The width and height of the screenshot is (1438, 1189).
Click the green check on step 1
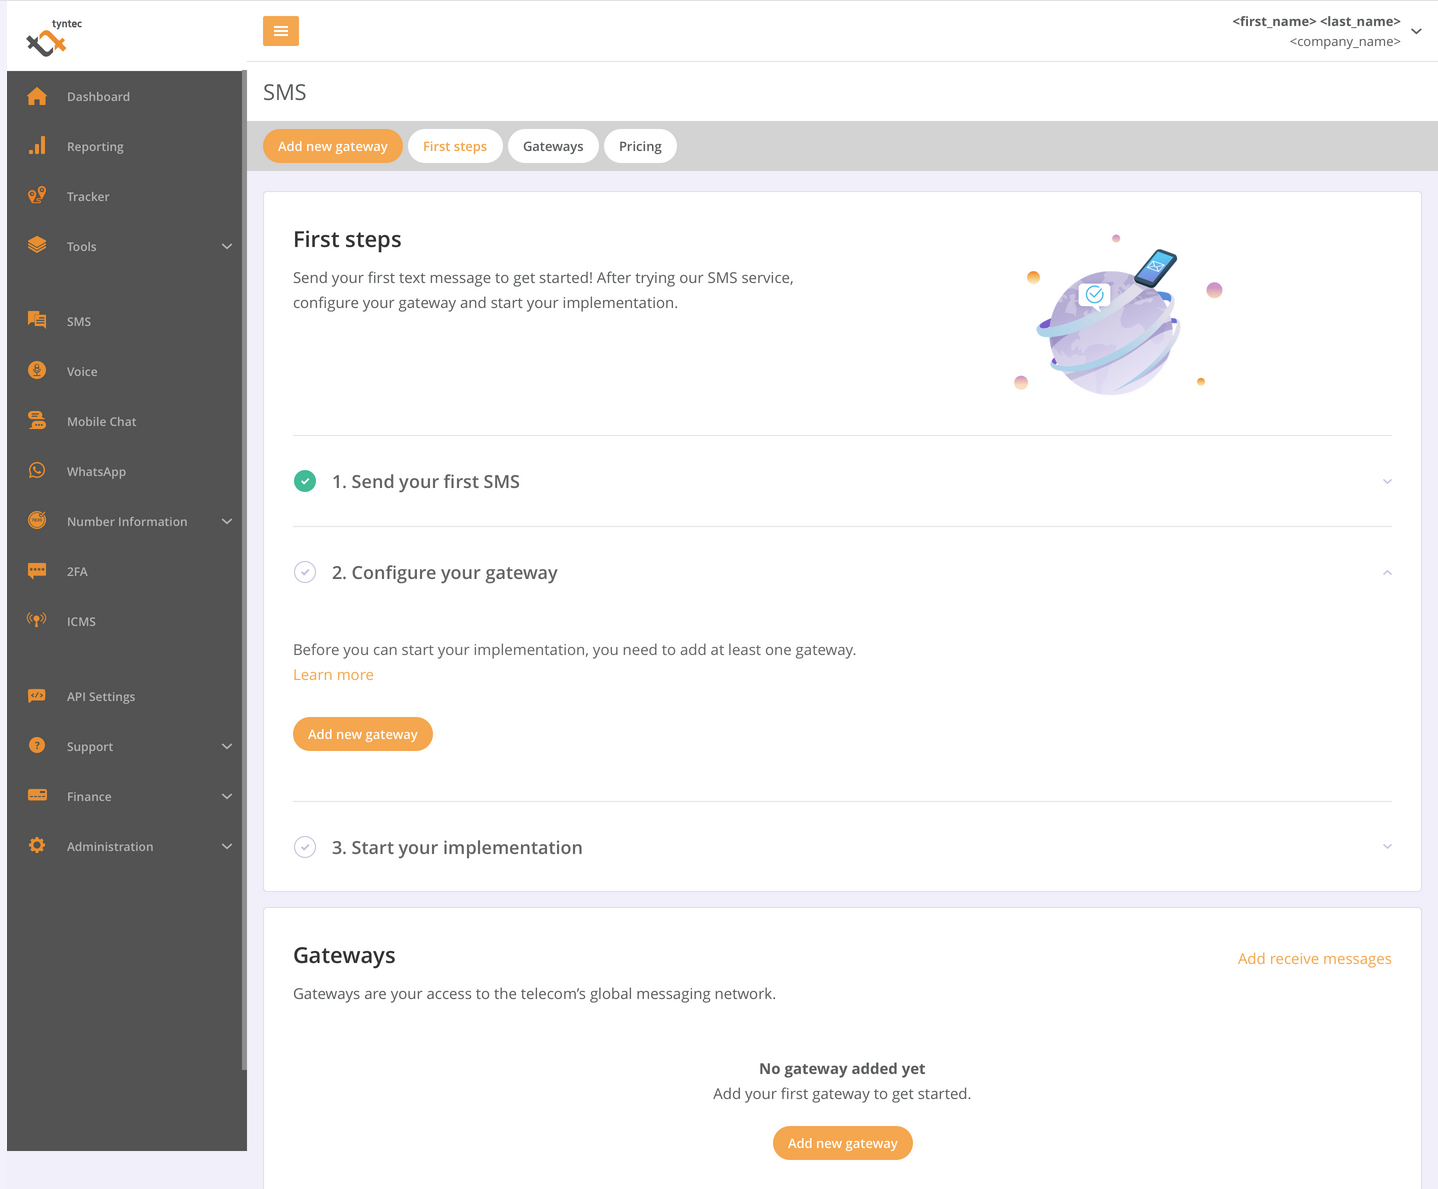(305, 481)
